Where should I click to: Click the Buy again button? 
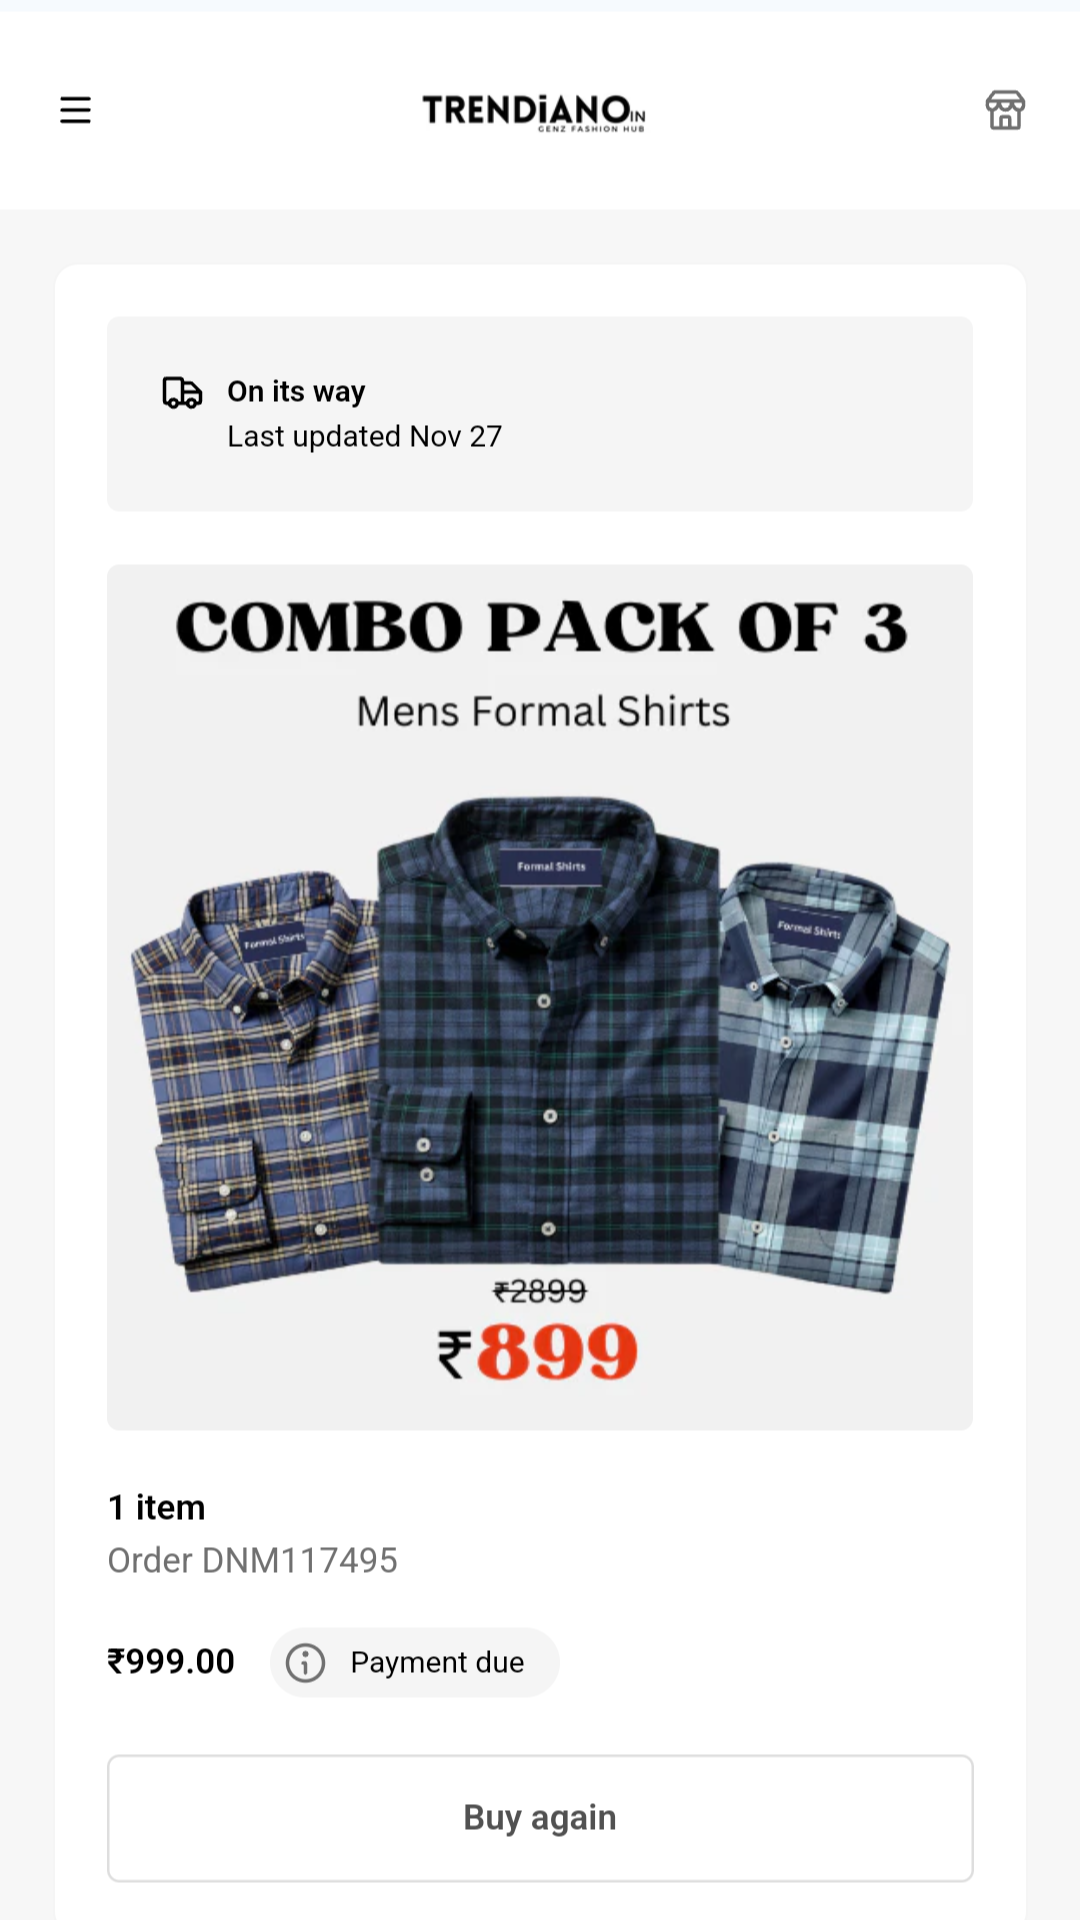[540, 1818]
